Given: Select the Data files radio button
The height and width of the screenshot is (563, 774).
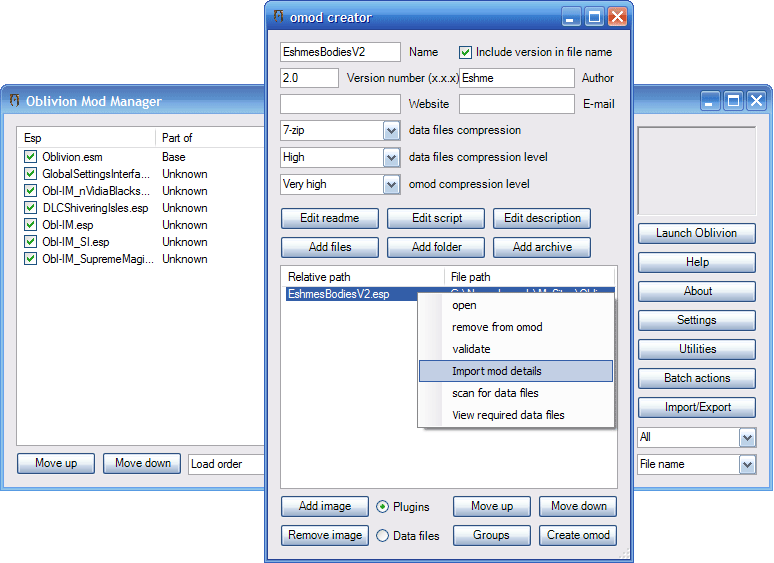Looking at the screenshot, I should click(x=382, y=536).
